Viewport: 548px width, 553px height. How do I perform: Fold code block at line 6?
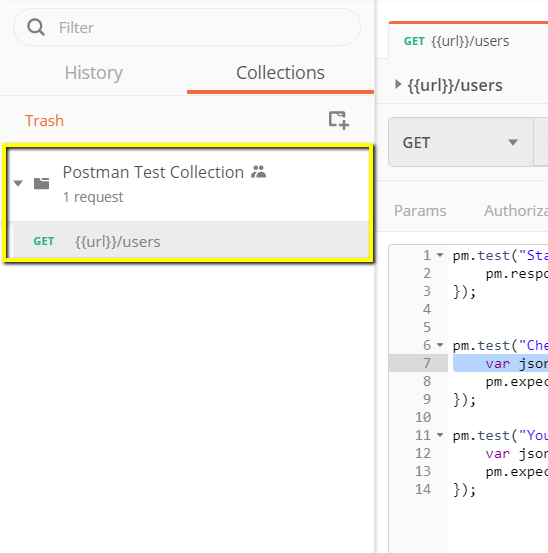click(x=440, y=345)
